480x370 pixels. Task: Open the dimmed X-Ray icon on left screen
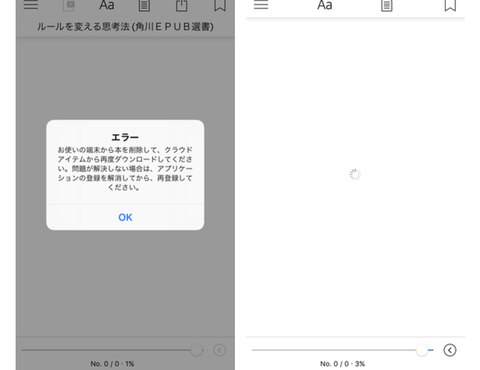point(69,5)
